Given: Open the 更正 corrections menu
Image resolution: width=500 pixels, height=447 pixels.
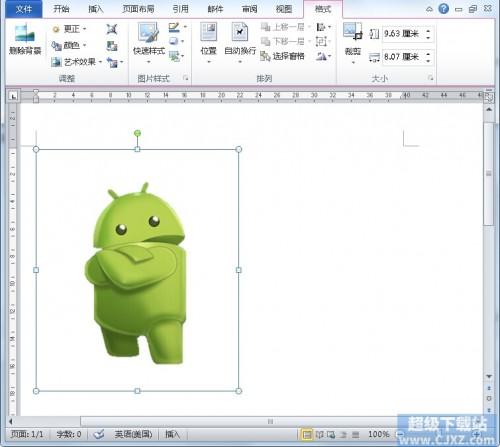Looking at the screenshot, I should coord(70,29).
